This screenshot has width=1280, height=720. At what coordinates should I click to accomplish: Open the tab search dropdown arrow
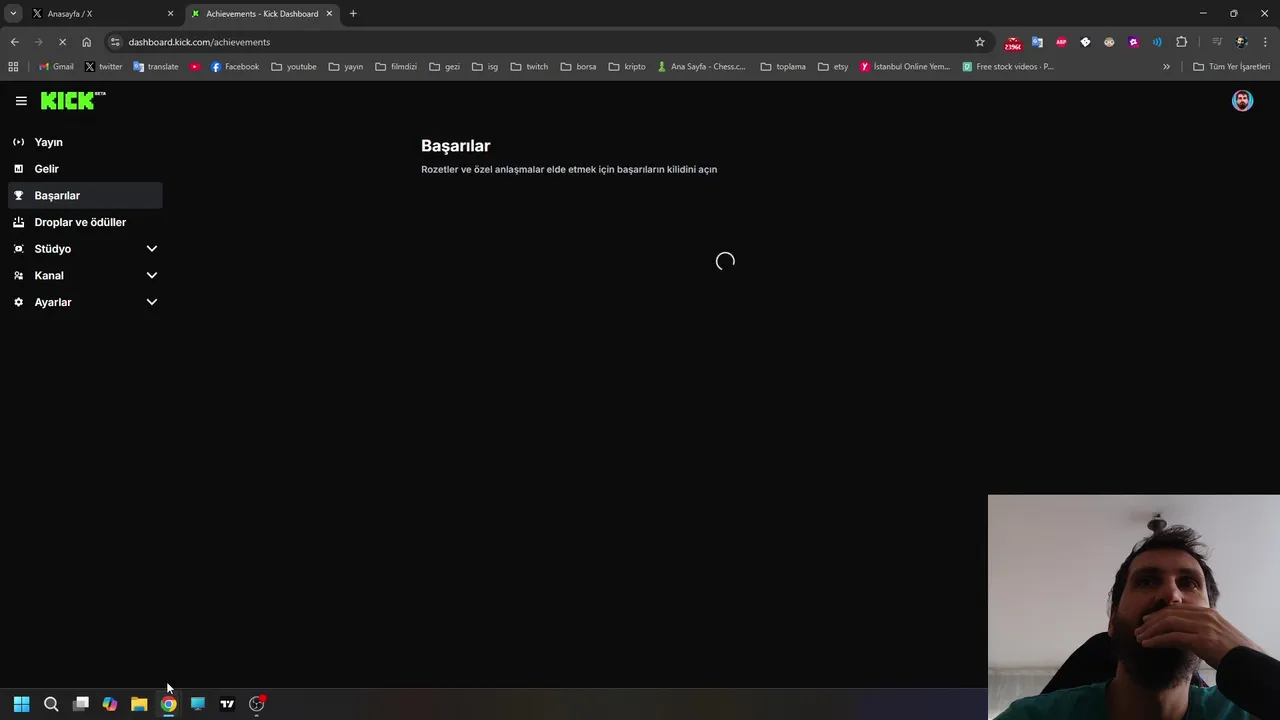(x=13, y=14)
